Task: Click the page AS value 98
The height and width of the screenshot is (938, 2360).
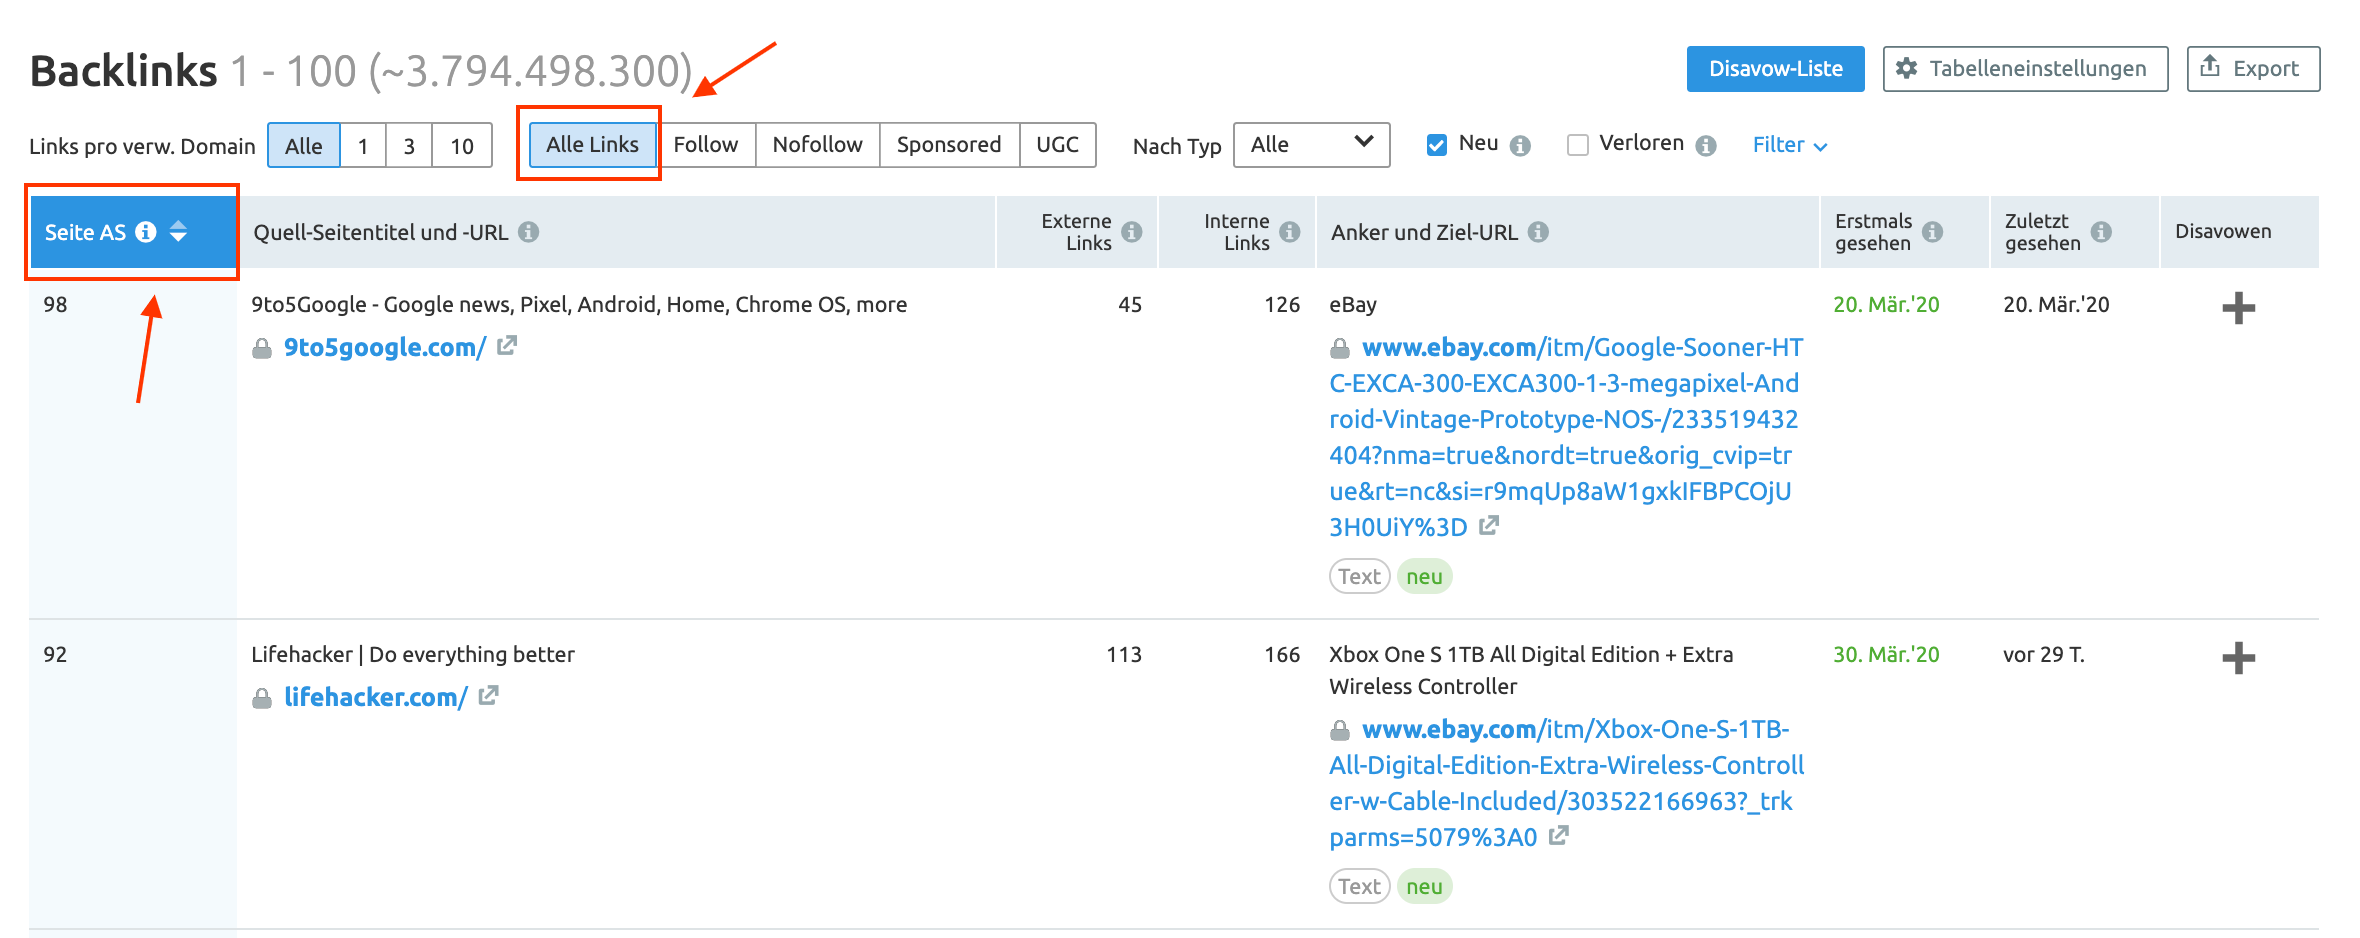Action: click(55, 305)
